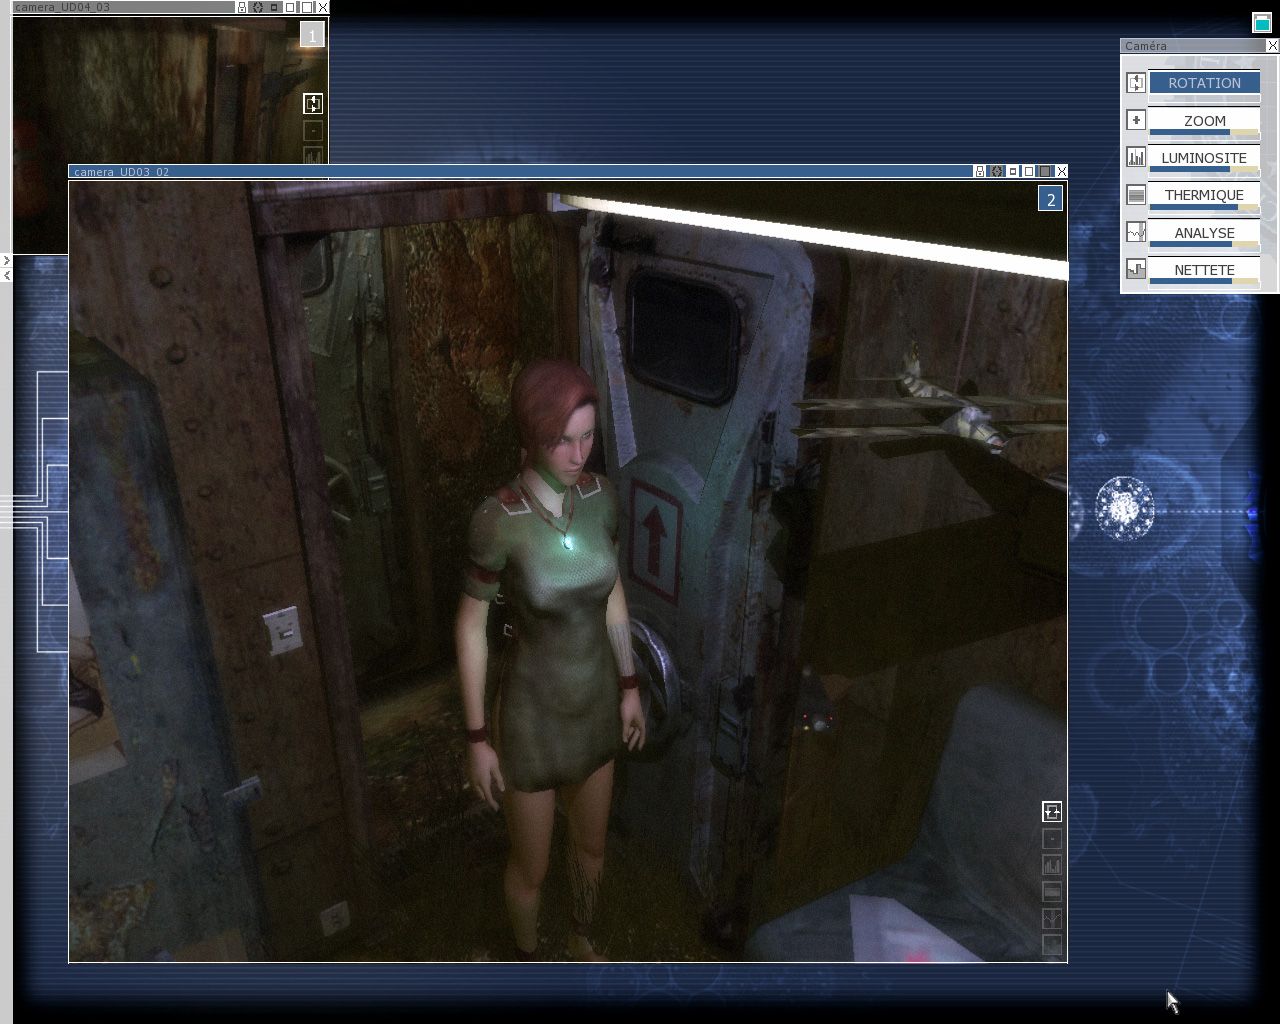The image size is (1280, 1024).
Task: Click the waveform analyse icon in Caméra panel
Action: click(1136, 232)
